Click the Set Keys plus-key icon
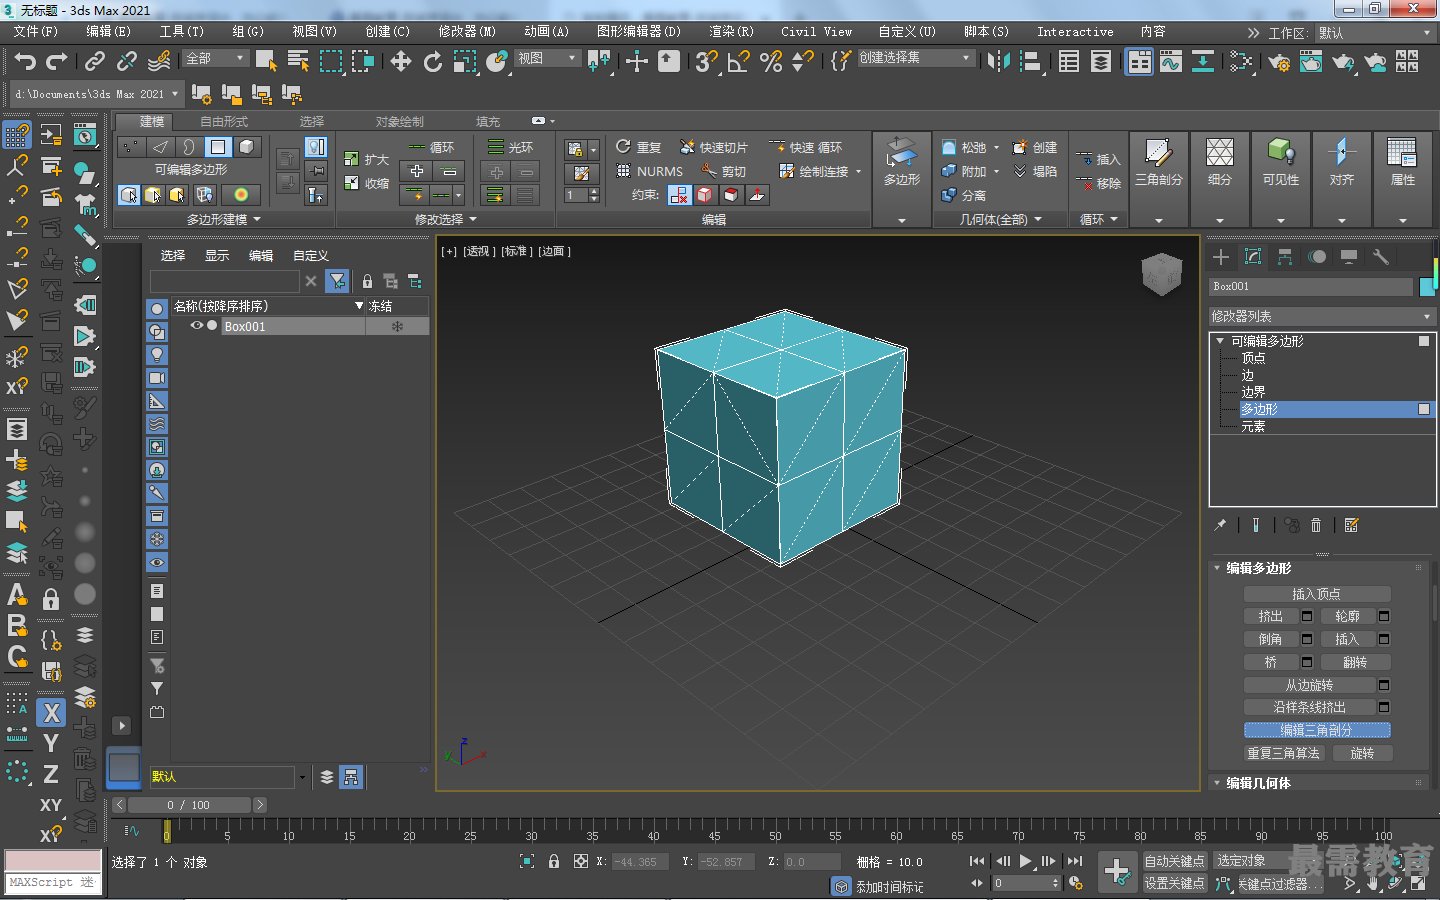Image resolution: width=1440 pixels, height=900 pixels. coord(1117,871)
